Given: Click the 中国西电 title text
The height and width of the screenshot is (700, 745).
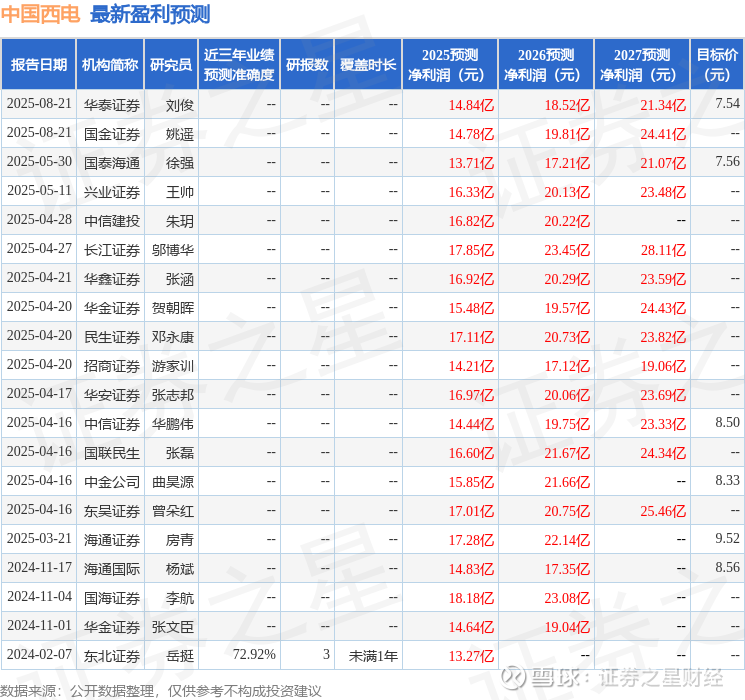Looking at the screenshot, I should click(x=40, y=14).
